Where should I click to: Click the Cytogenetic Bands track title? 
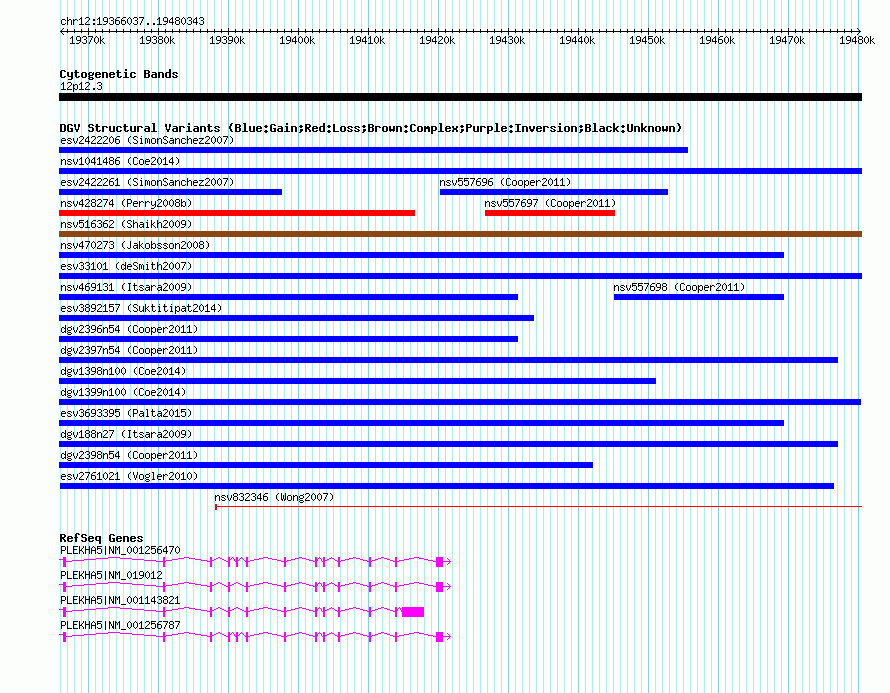(119, 74)
